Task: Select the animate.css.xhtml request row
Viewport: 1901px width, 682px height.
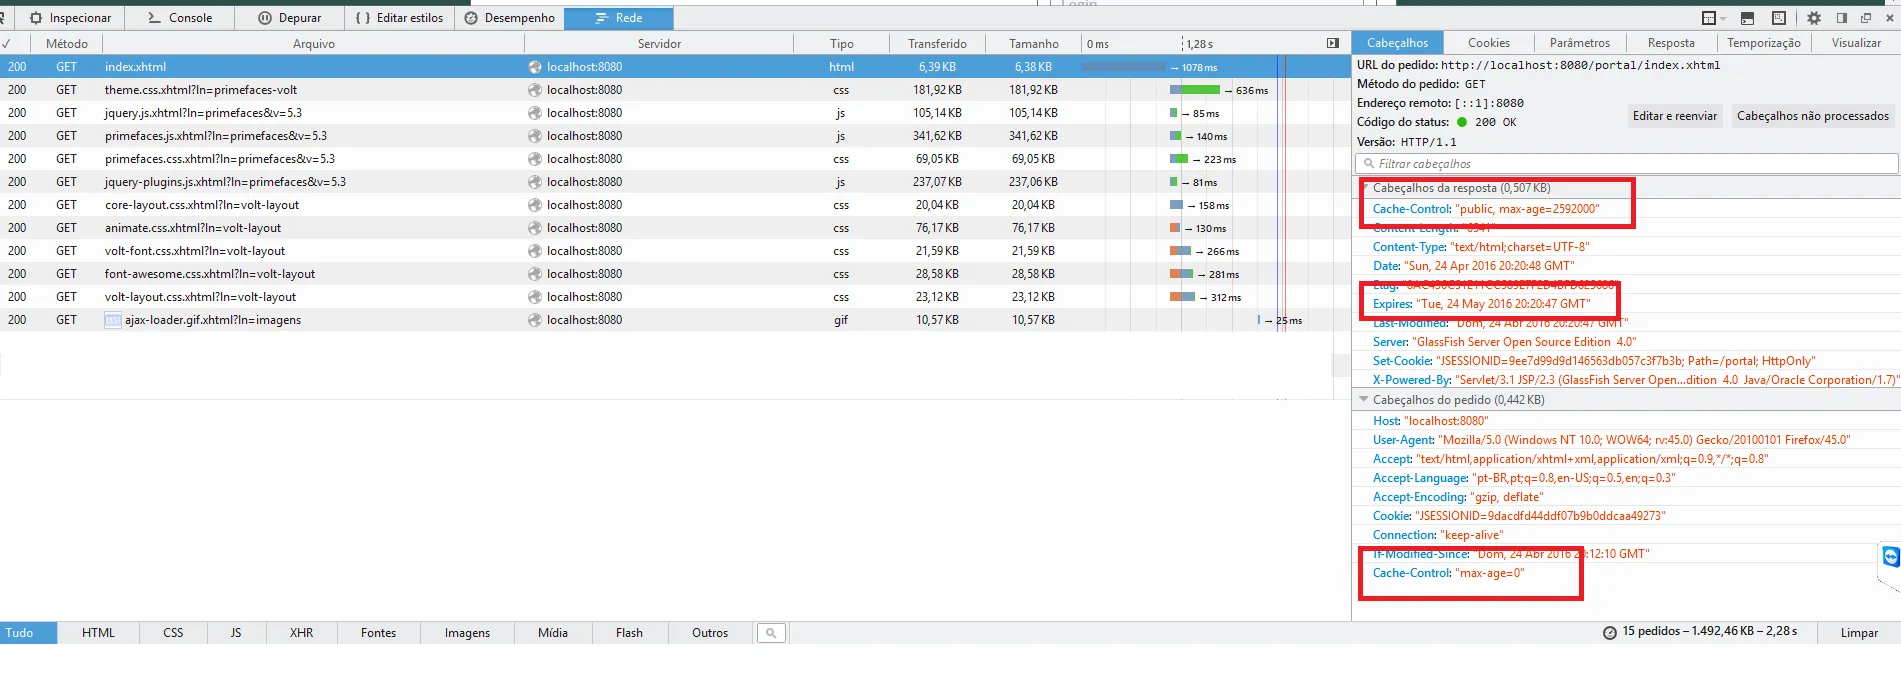Action: [x=675, y=228]
